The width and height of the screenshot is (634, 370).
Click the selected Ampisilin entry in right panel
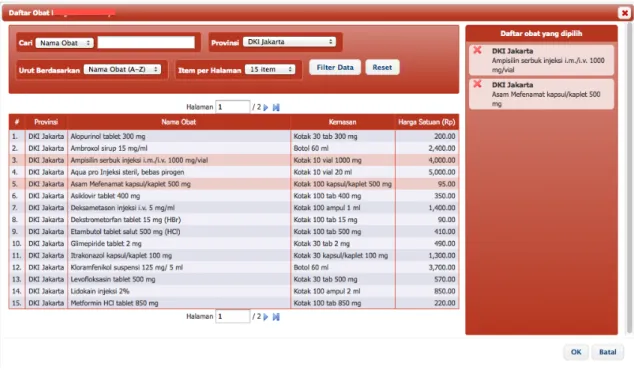pyautogui.click(x=541, y=60)
